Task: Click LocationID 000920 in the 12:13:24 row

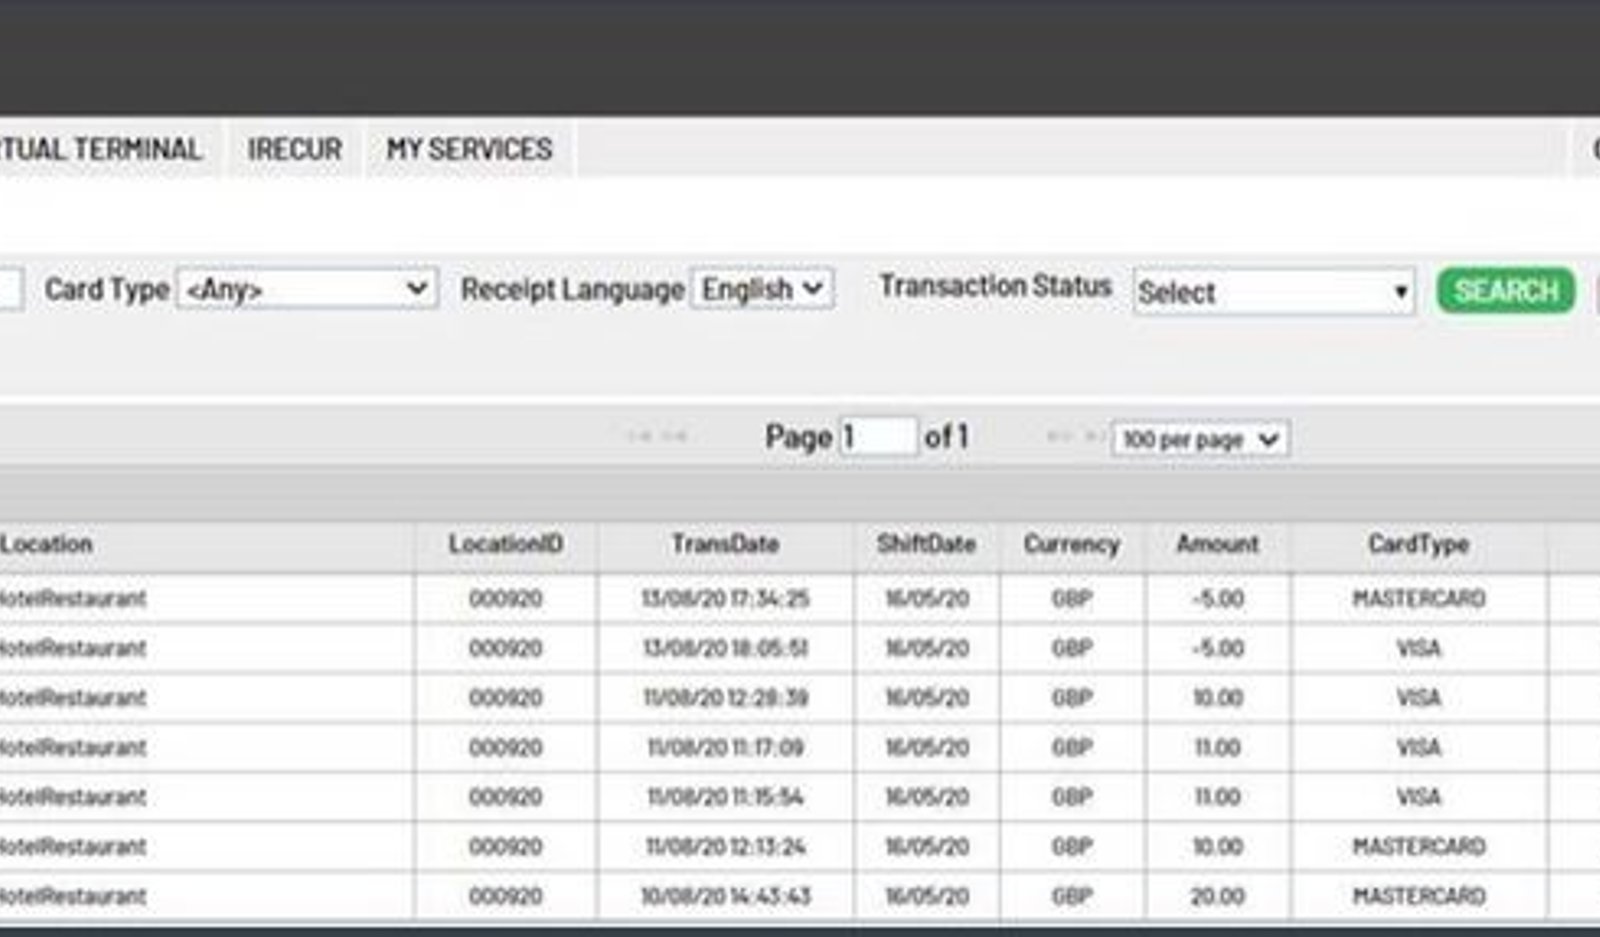Action: pyautogui.click(x=505, y=846)
